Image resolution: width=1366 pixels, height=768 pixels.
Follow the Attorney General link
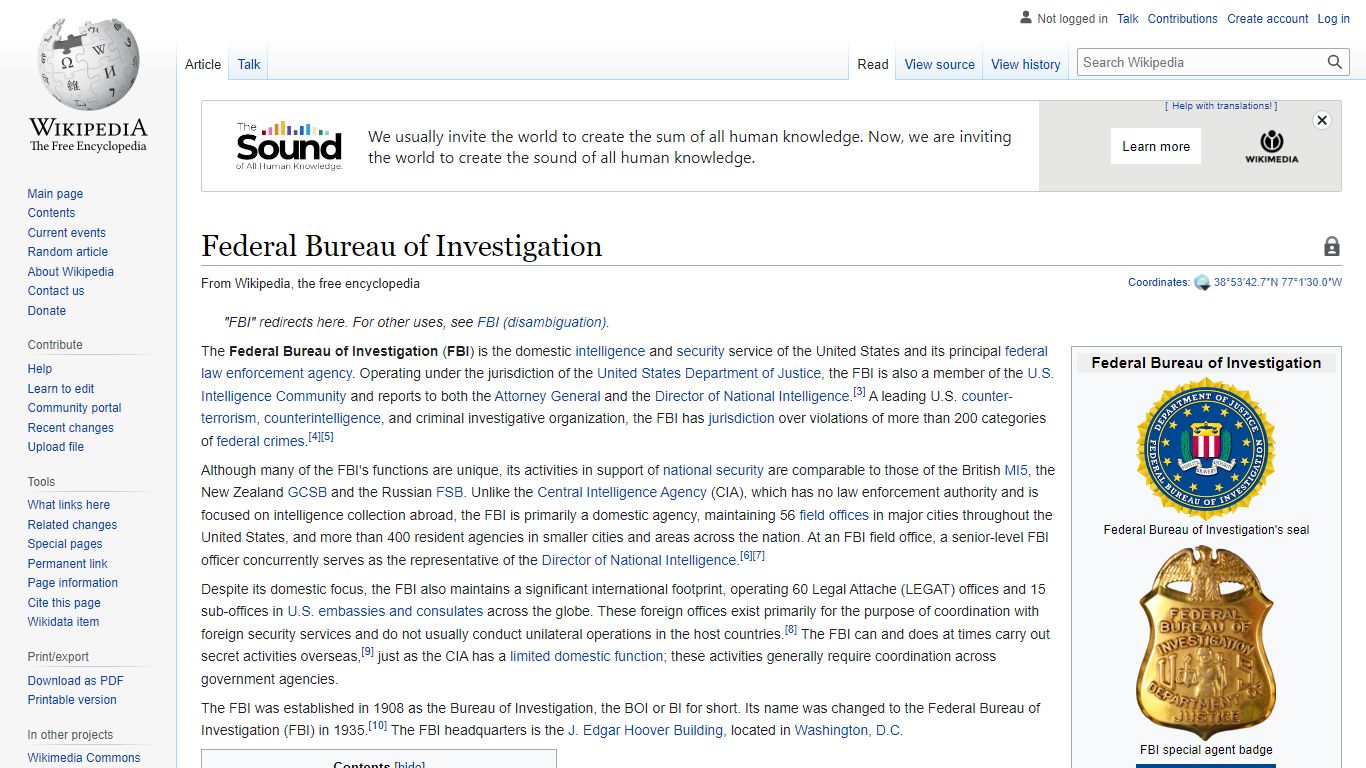click(547, 396)
